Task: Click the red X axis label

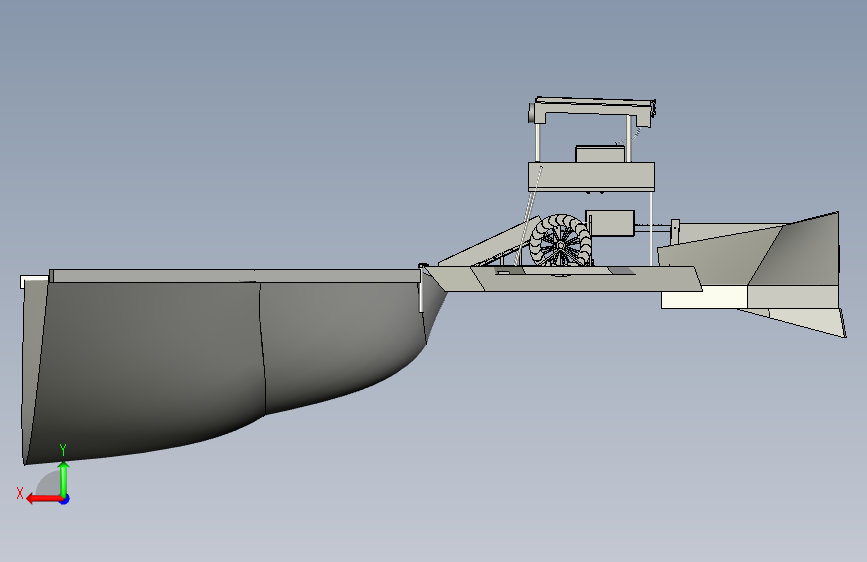Action: coord(20,493)
